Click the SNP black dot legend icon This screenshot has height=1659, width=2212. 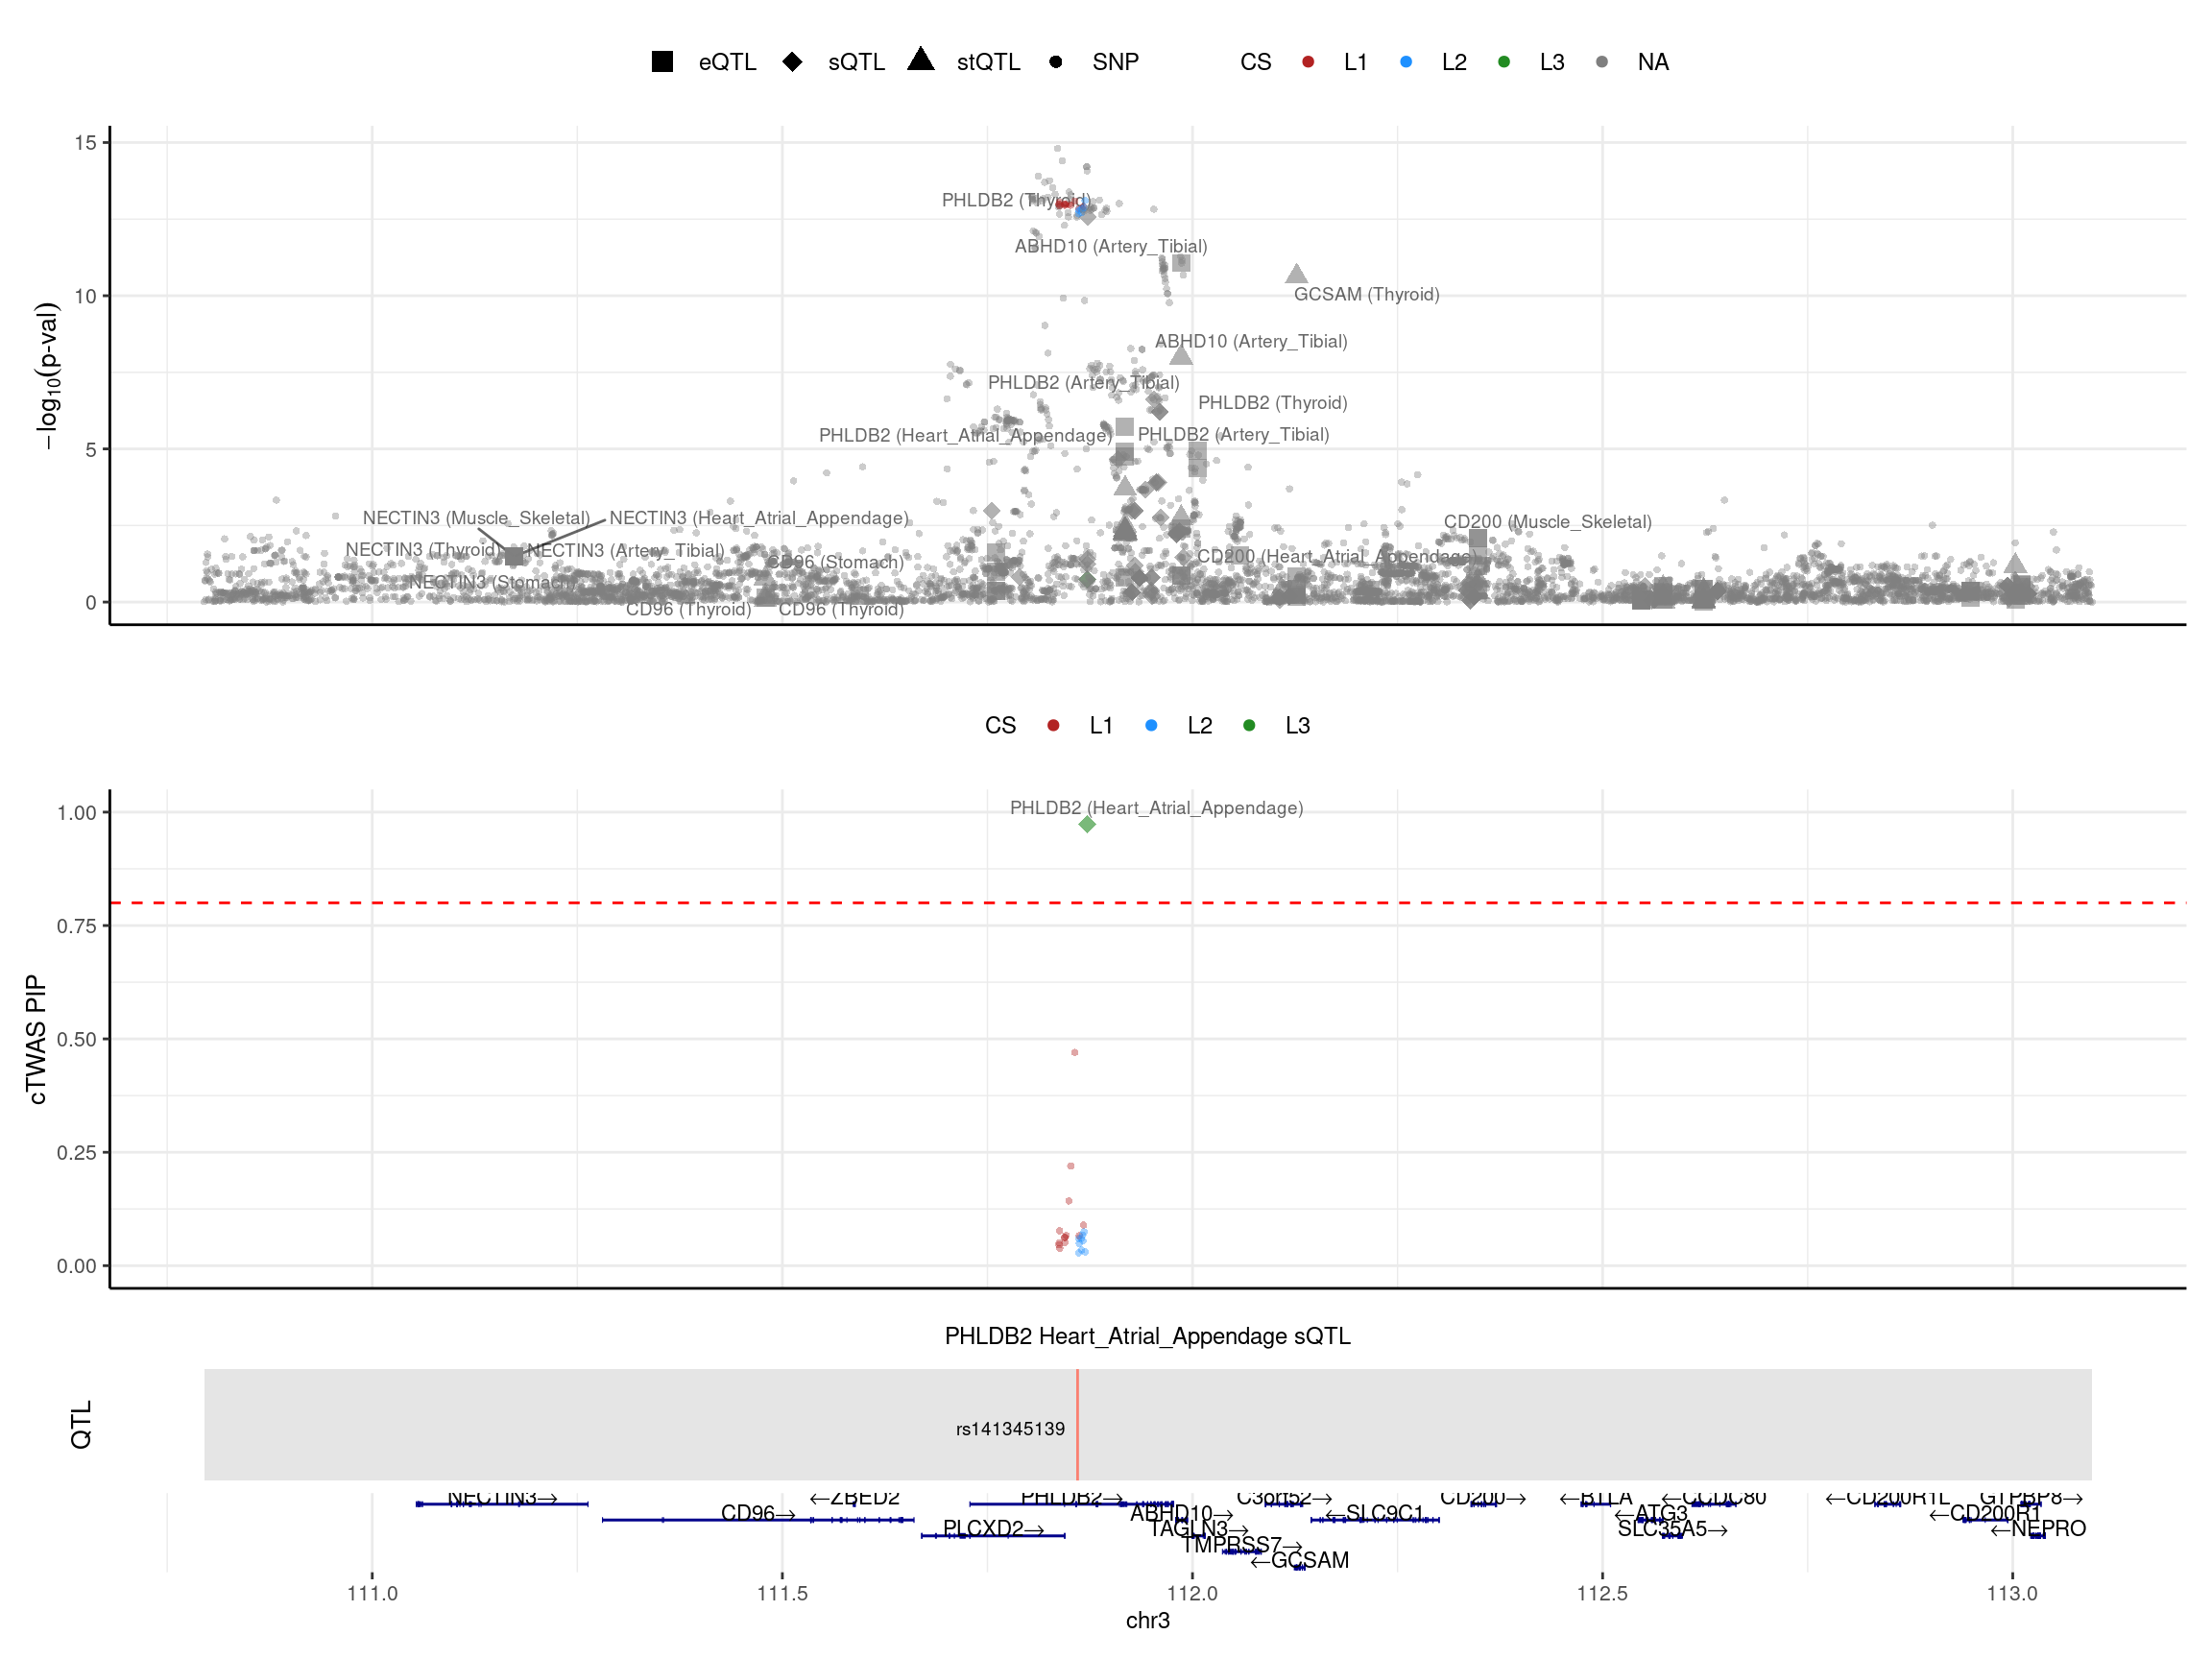point(1055,62)
